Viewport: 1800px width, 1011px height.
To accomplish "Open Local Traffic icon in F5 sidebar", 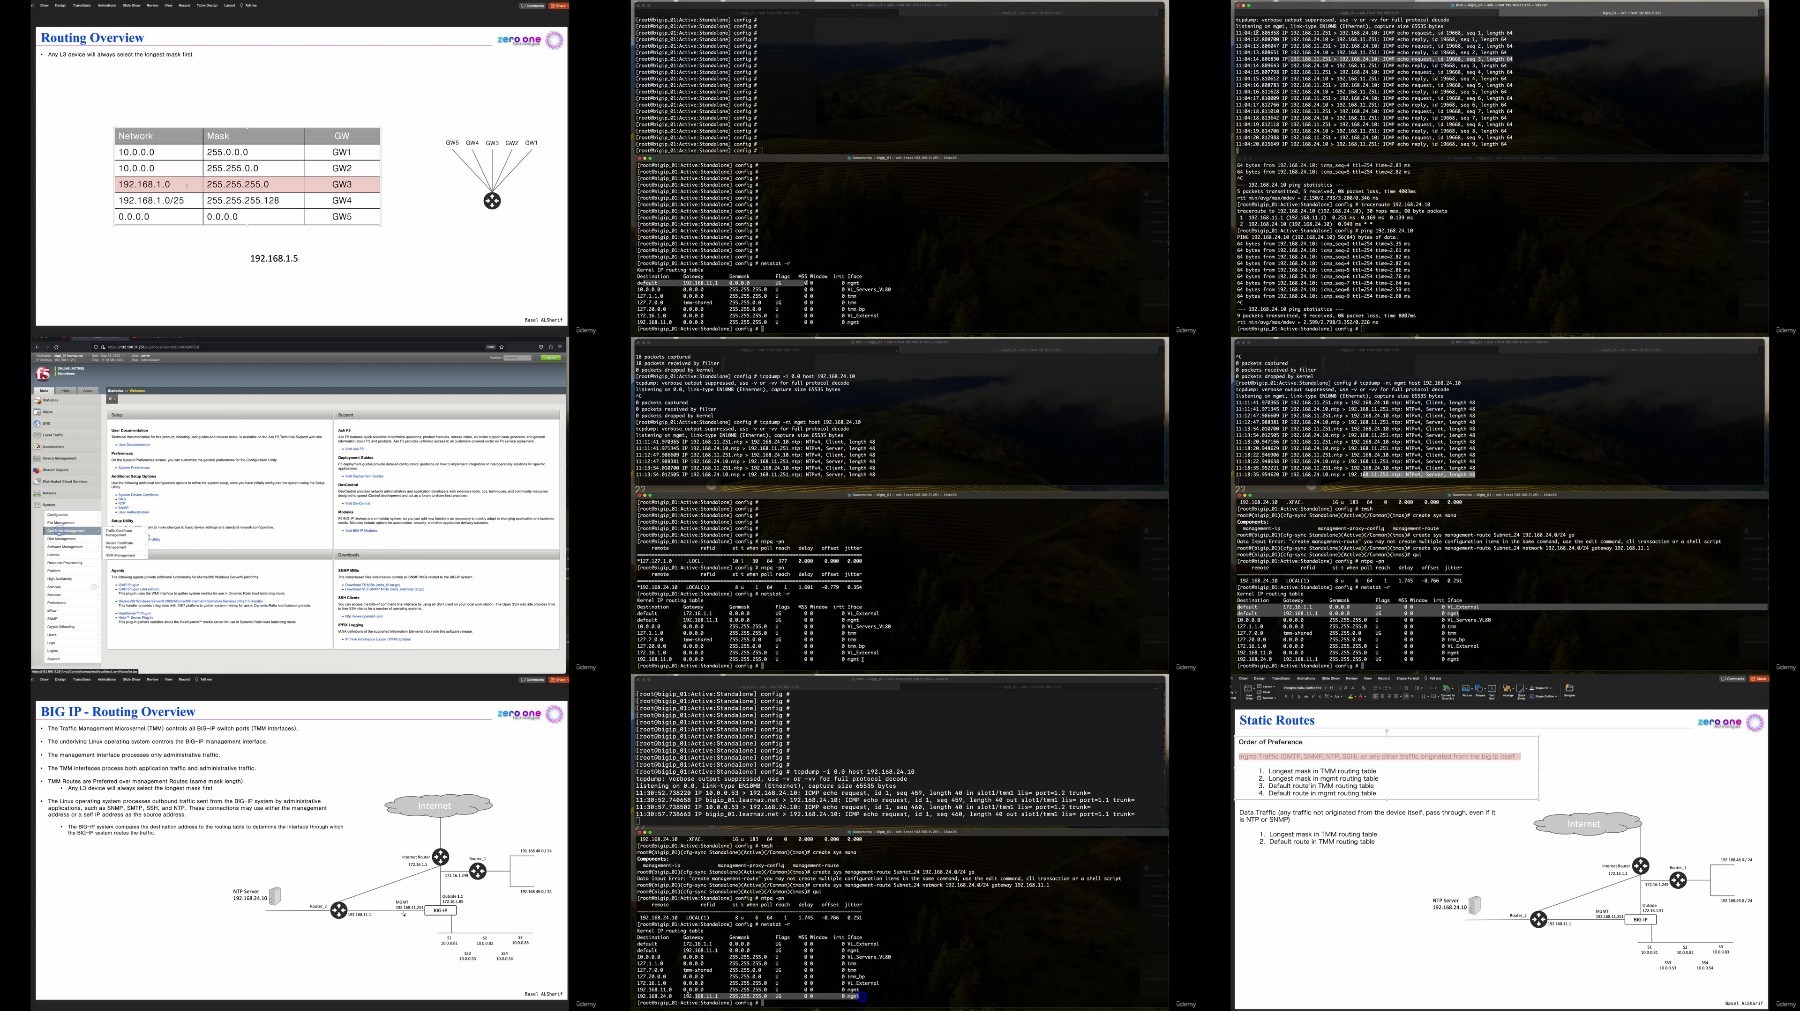I will (37, 435).
